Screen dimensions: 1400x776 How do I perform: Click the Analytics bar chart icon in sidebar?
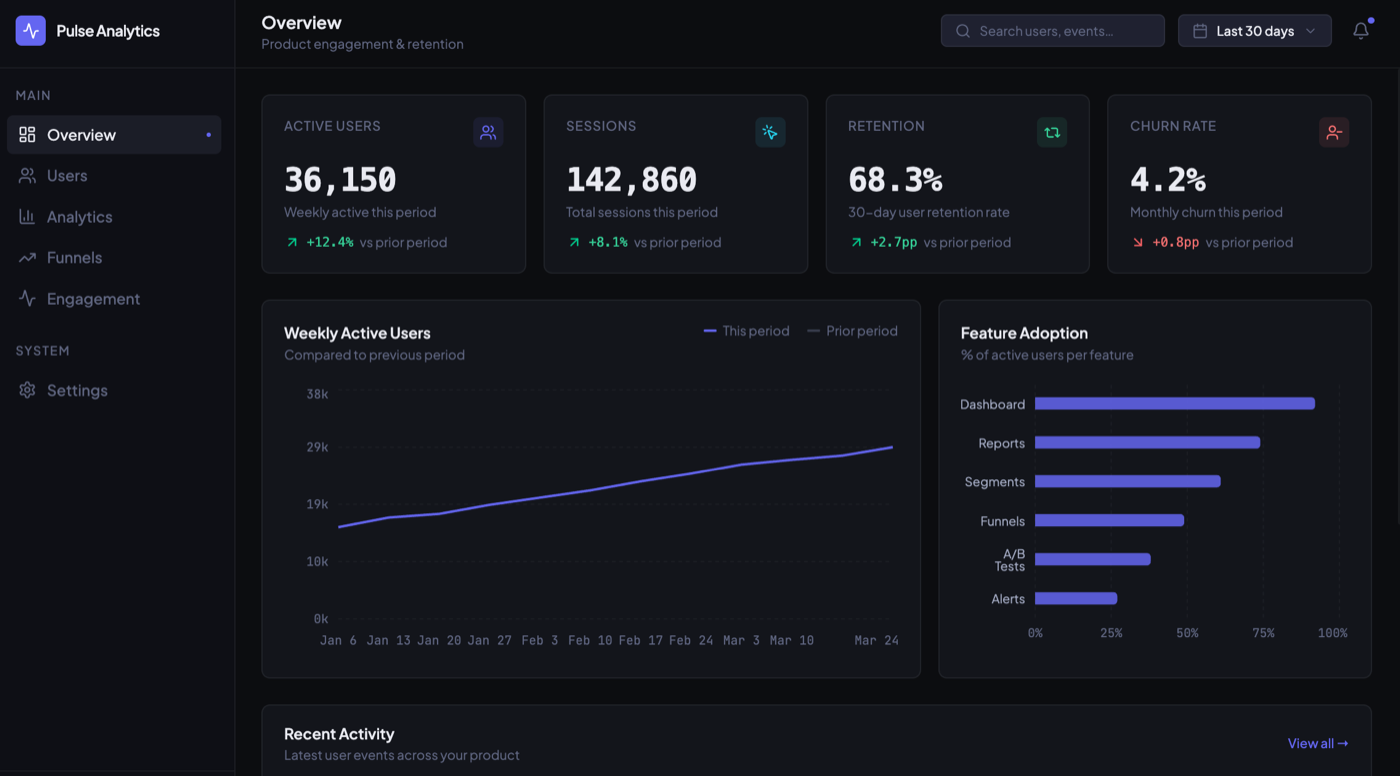27,217
